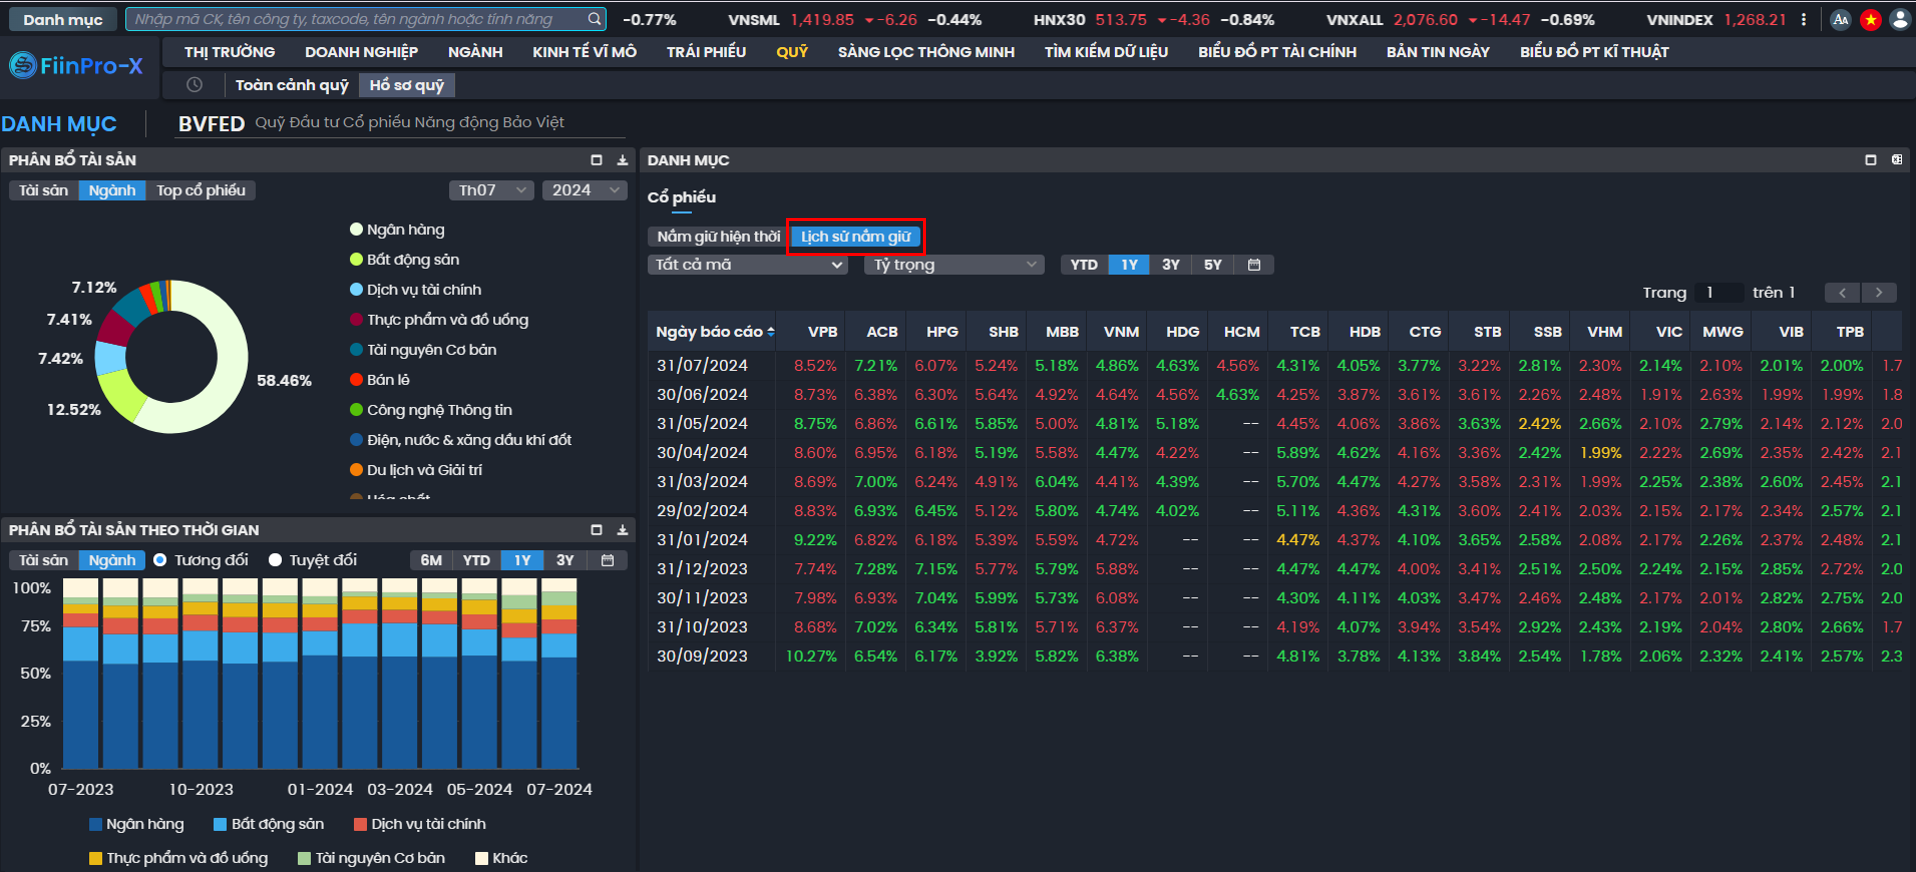
Task: Click the clock history icon beside Toàn cảnh quỹ
Action: pyautogui.click(x=194, y=85)
